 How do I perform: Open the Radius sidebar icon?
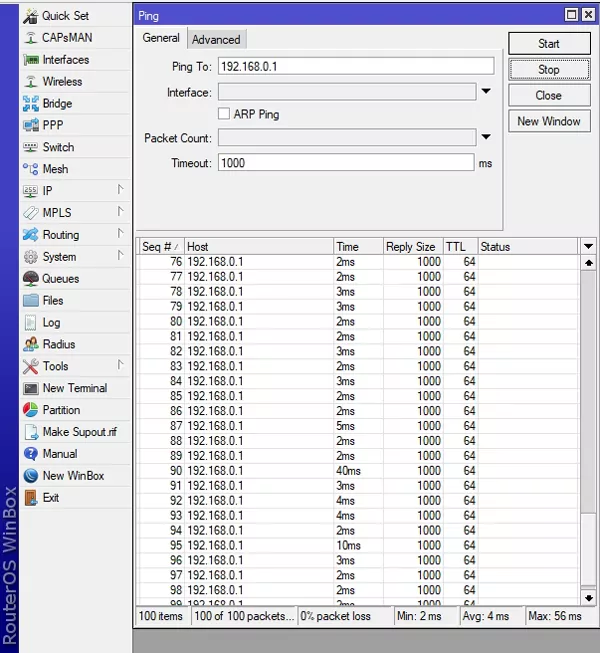[x=31, y=344]
